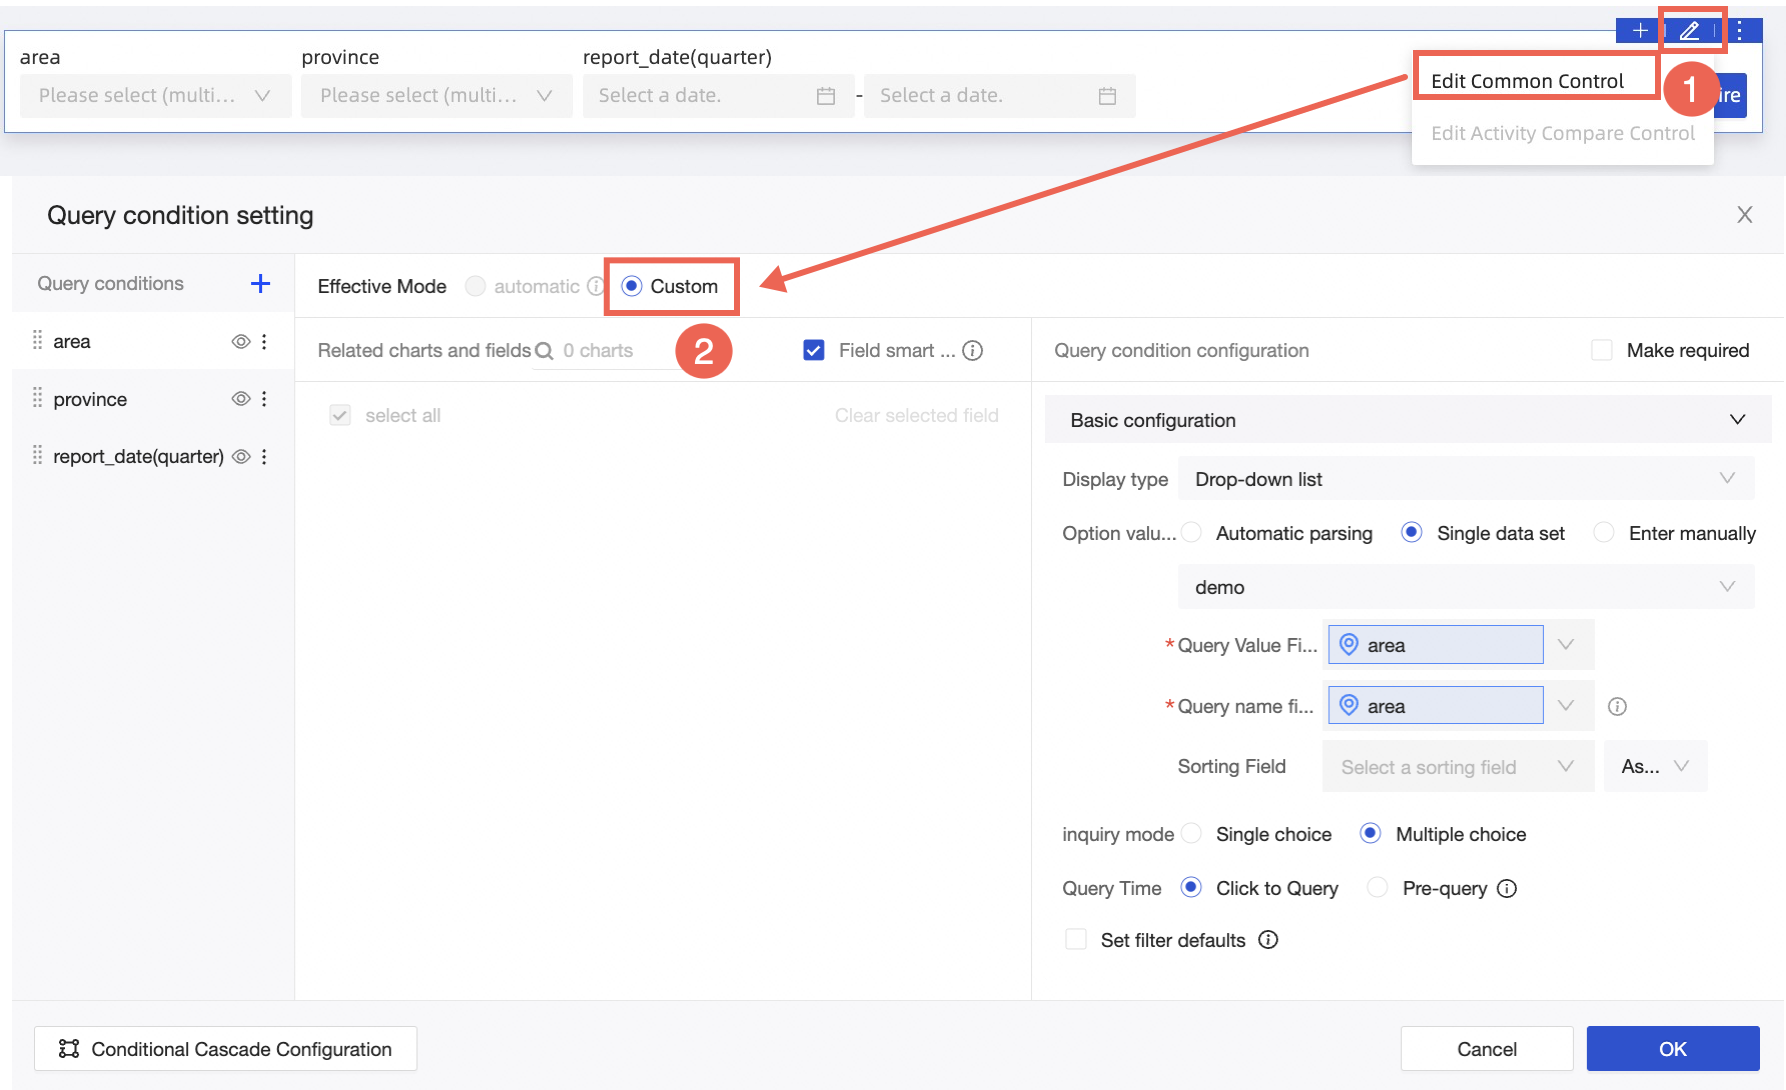
Task: Open the three-dot menu for the area condition
Action: point(265,341)
